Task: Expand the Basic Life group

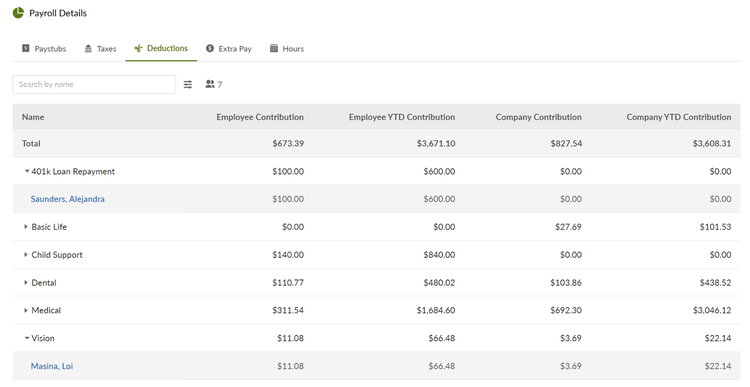Action: click(x=26, y=227)
